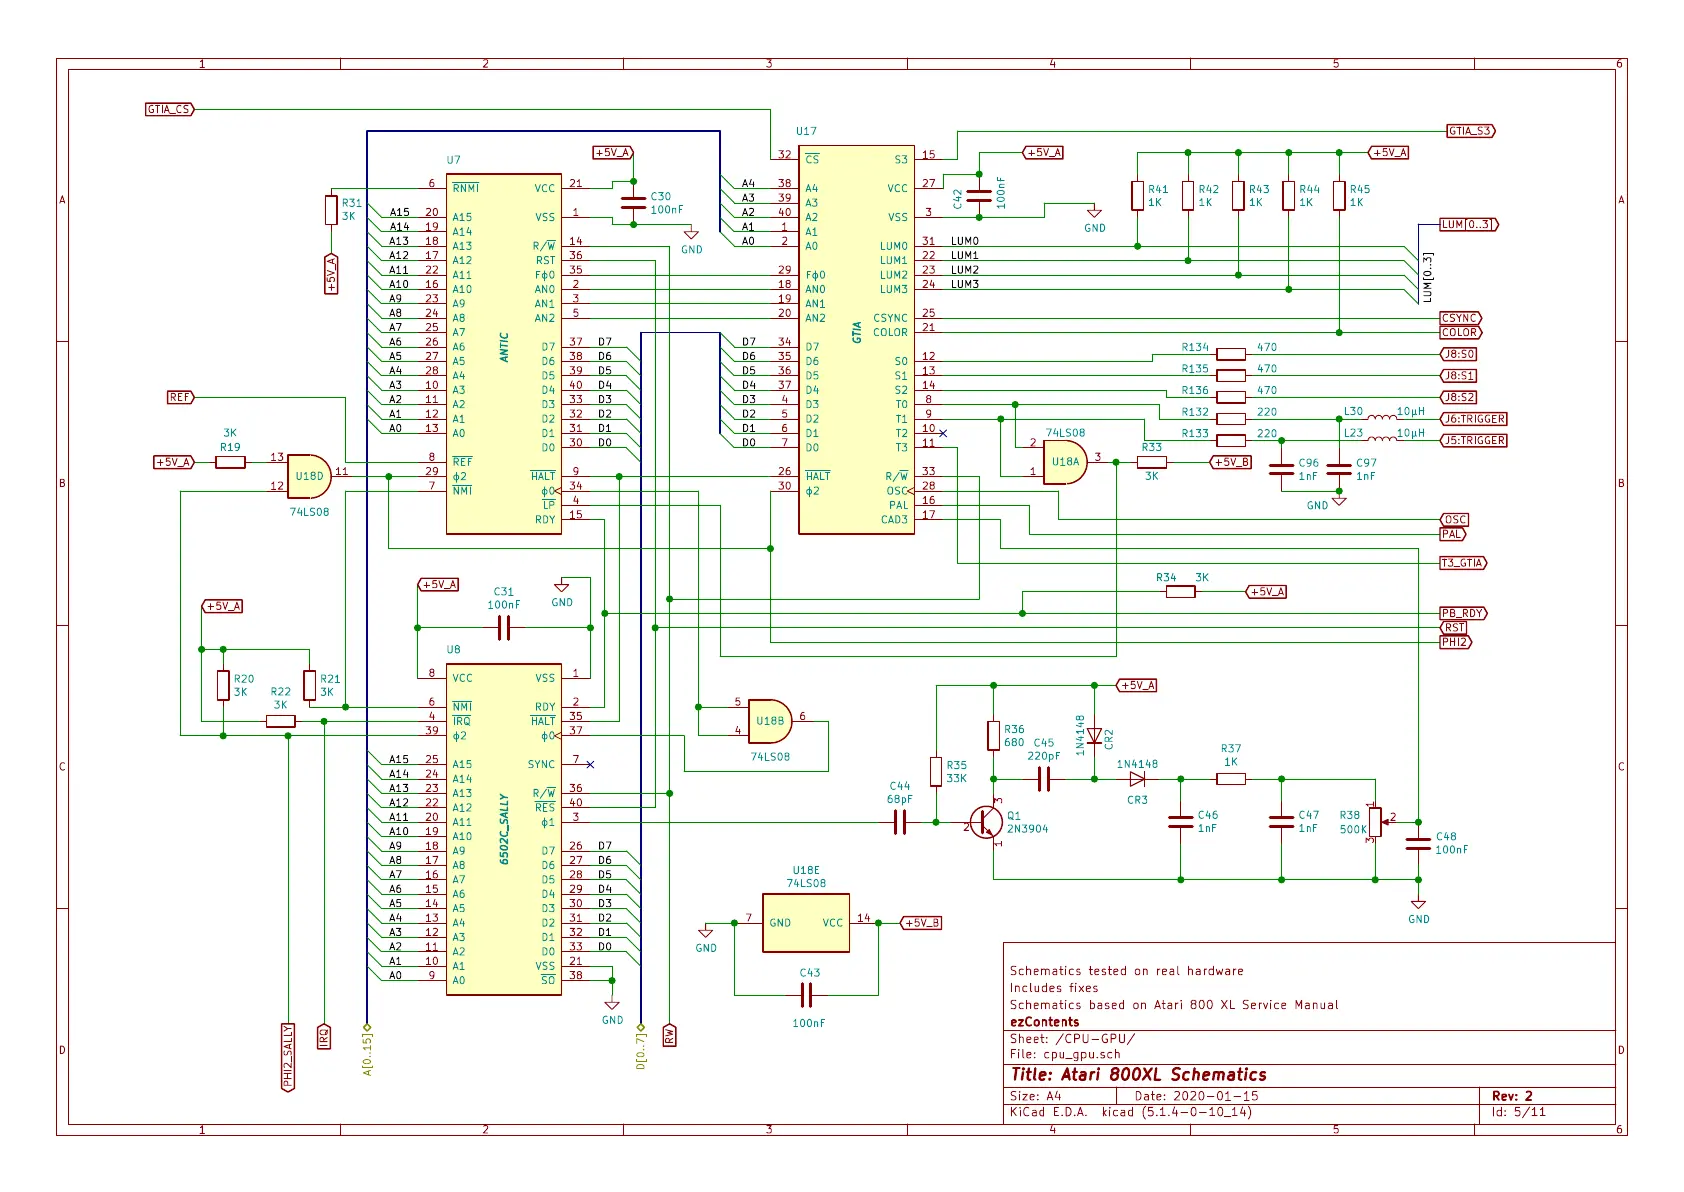
Task: Select the D[0..7] data bus label
Action: 641,1046
